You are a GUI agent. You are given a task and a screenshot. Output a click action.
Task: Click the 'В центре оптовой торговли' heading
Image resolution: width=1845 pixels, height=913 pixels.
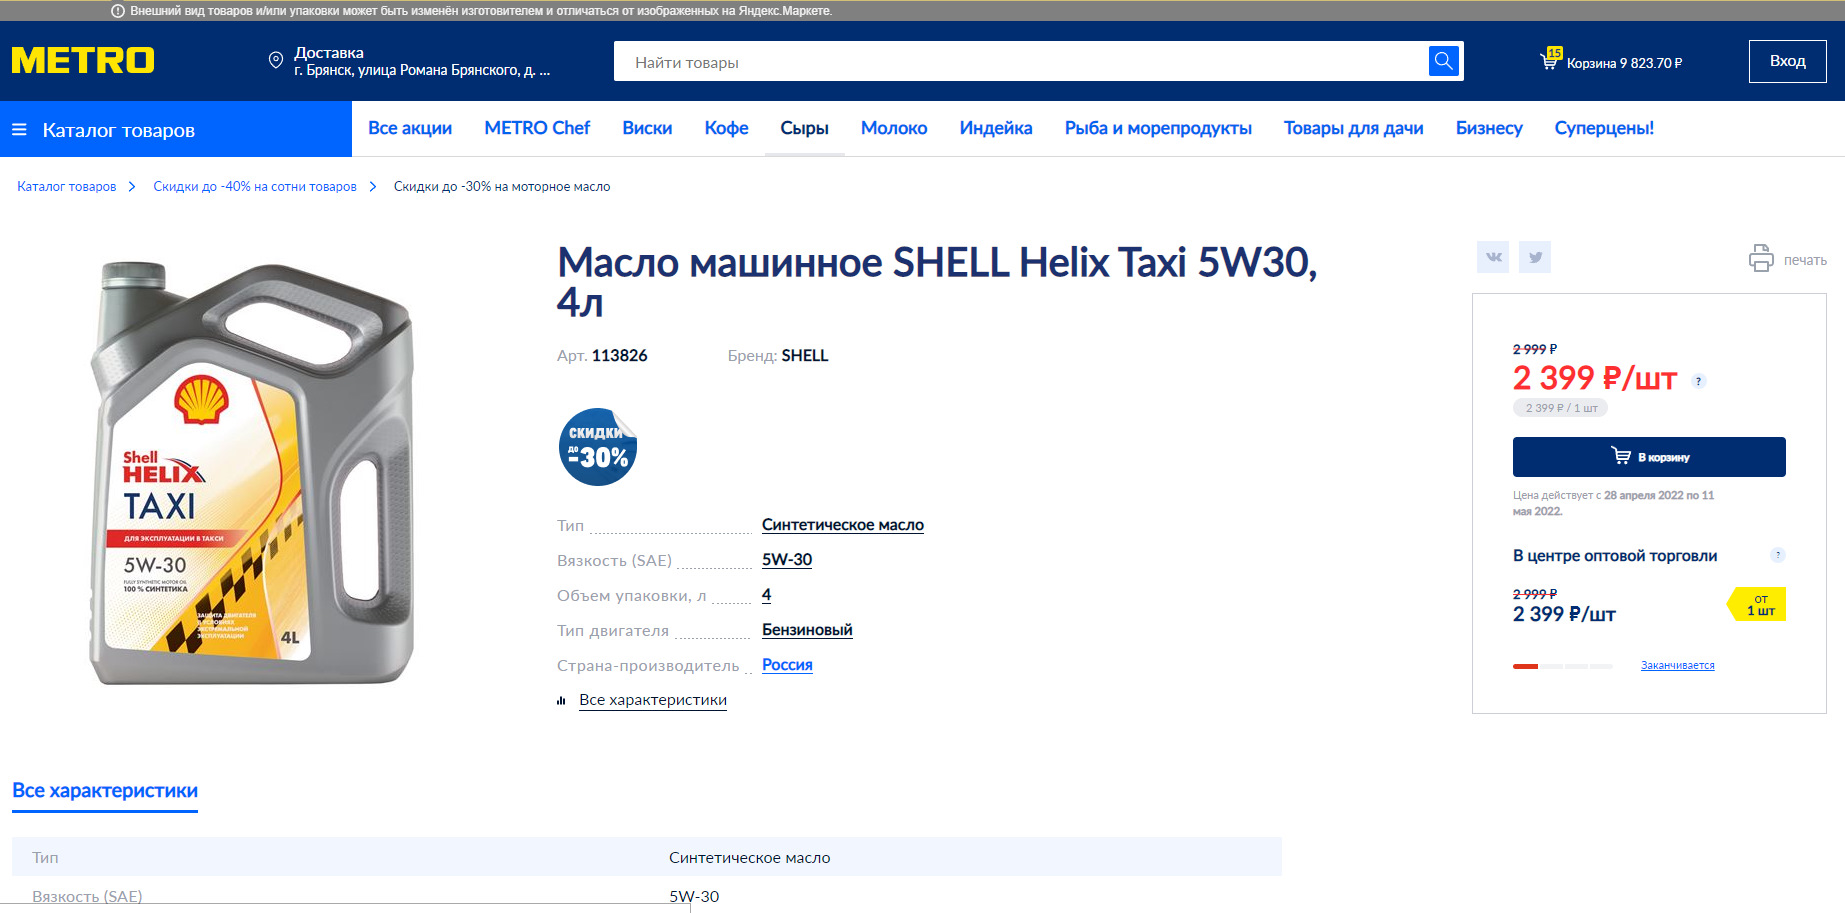pyautogui.click(x=1615, y=556)
